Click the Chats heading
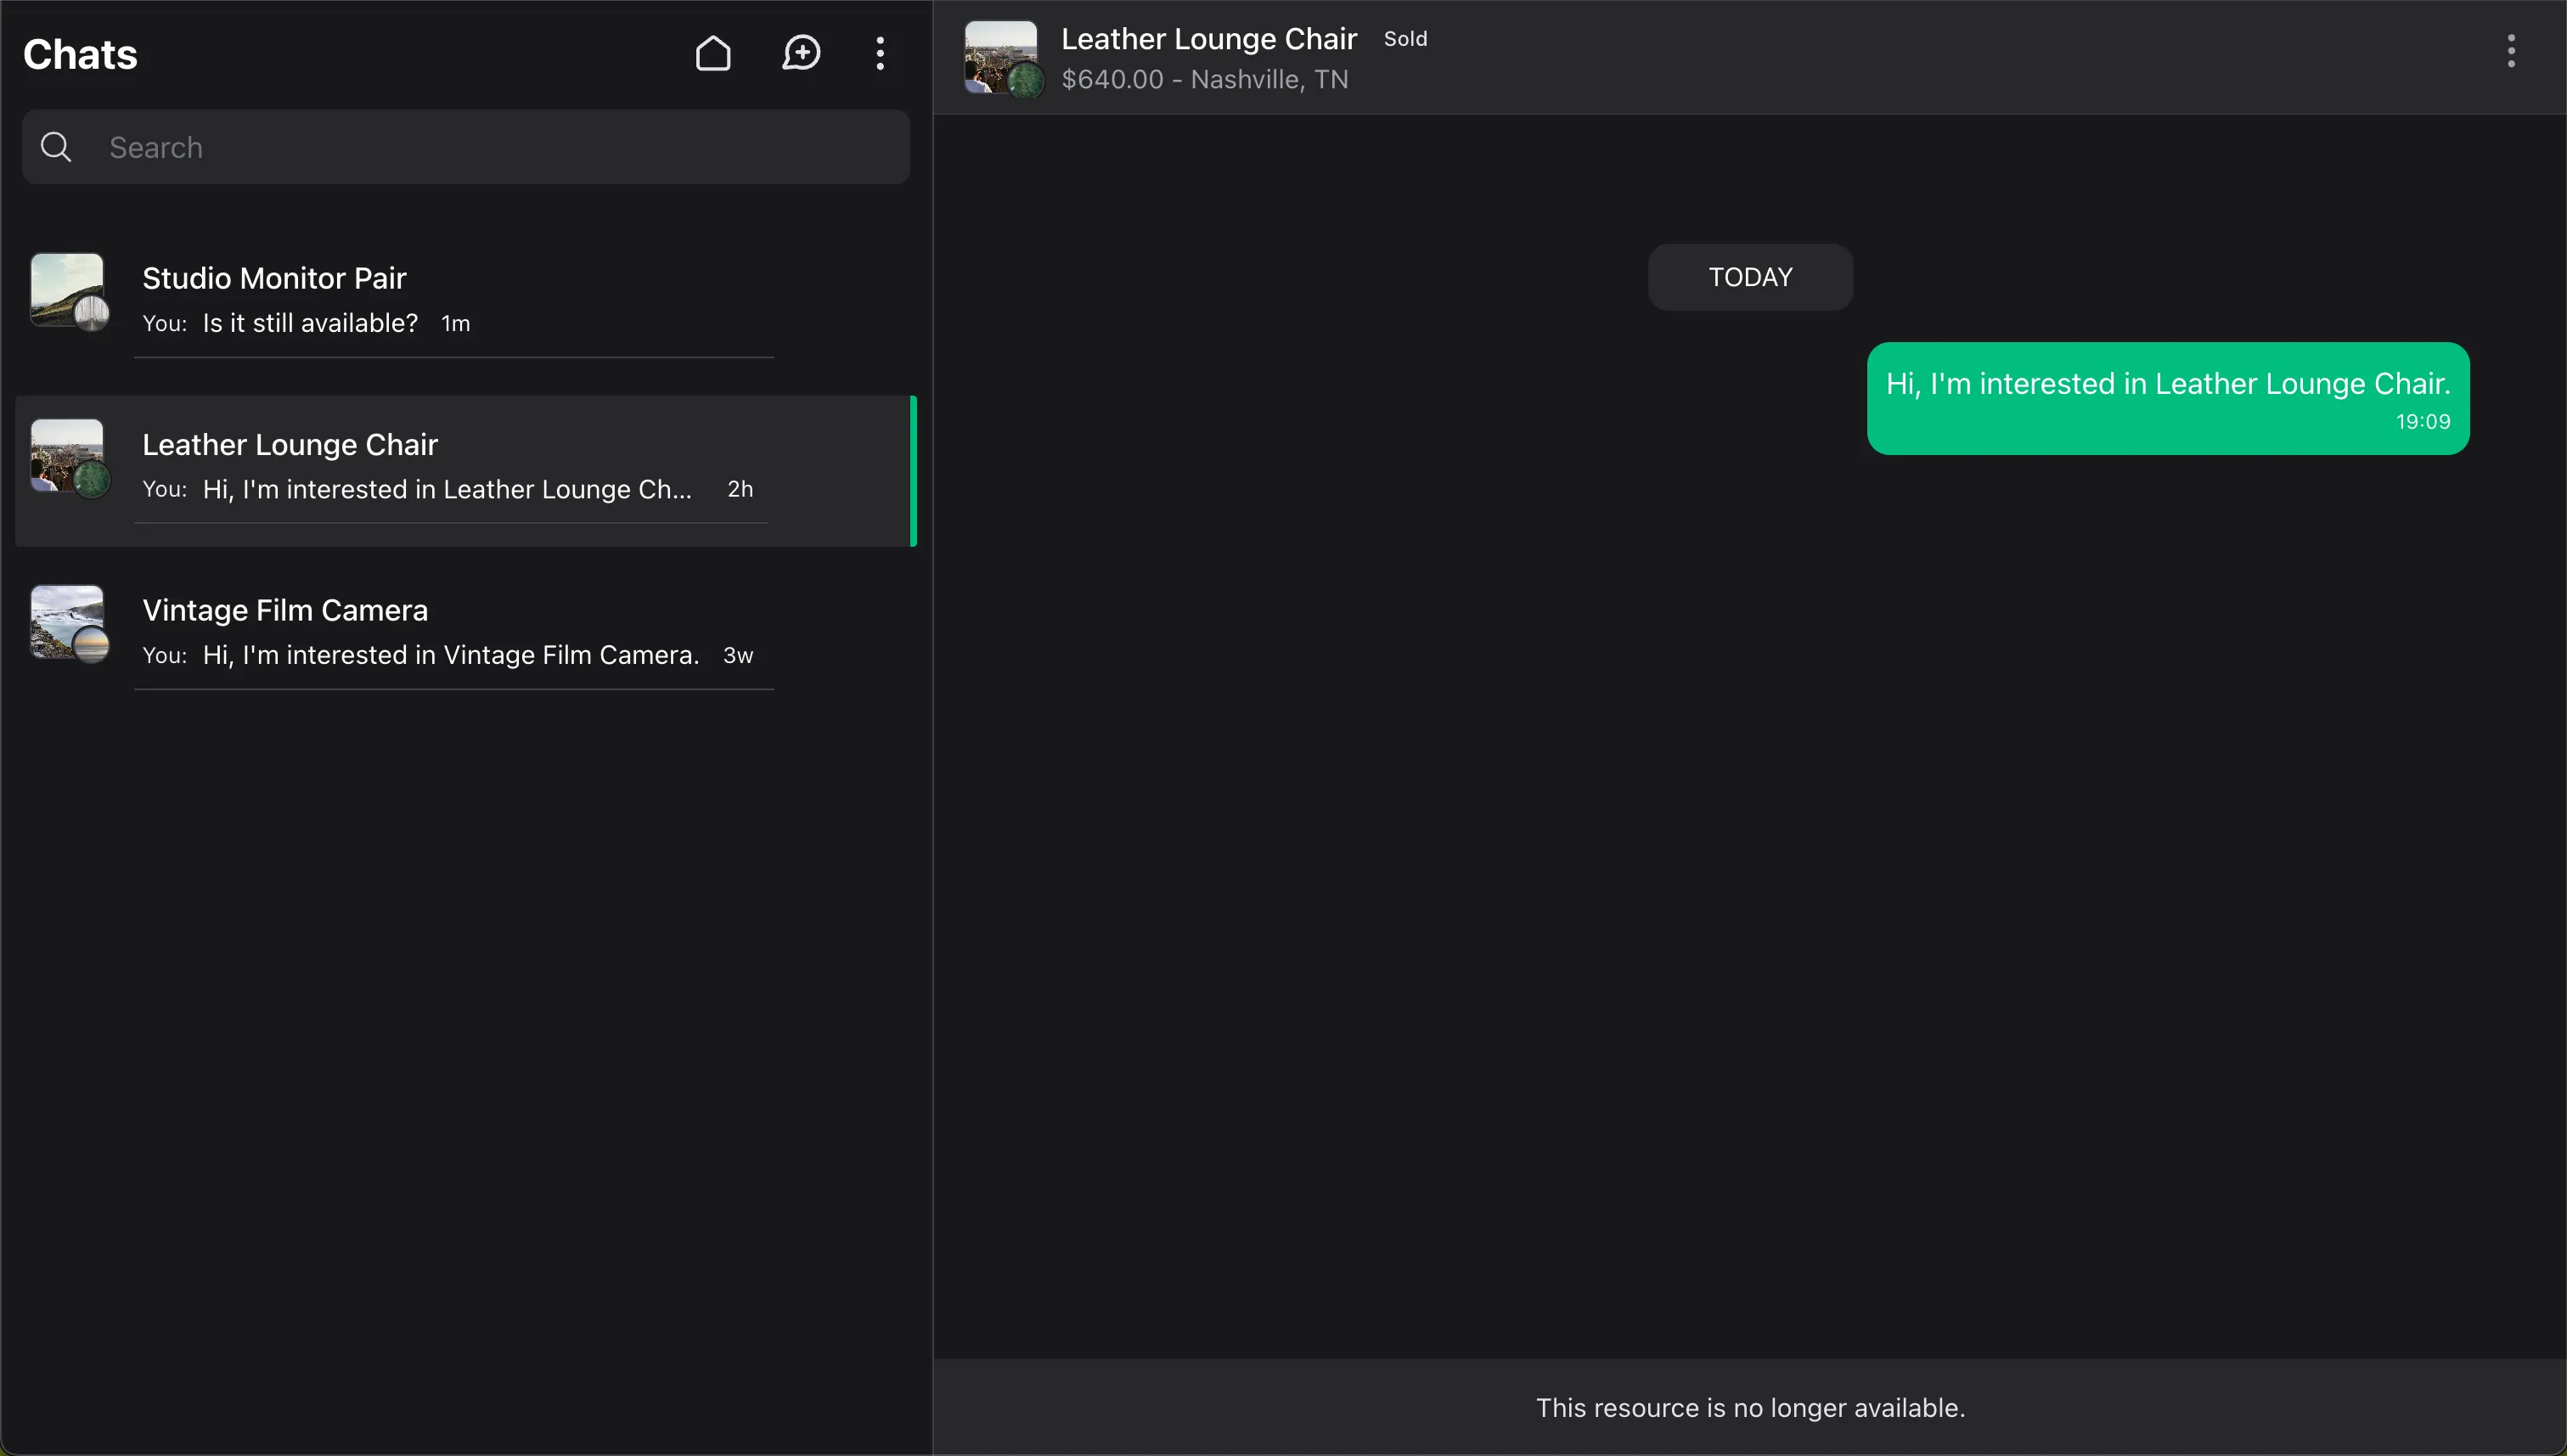Viewport: 2567px width, 1456px height. 80,54
